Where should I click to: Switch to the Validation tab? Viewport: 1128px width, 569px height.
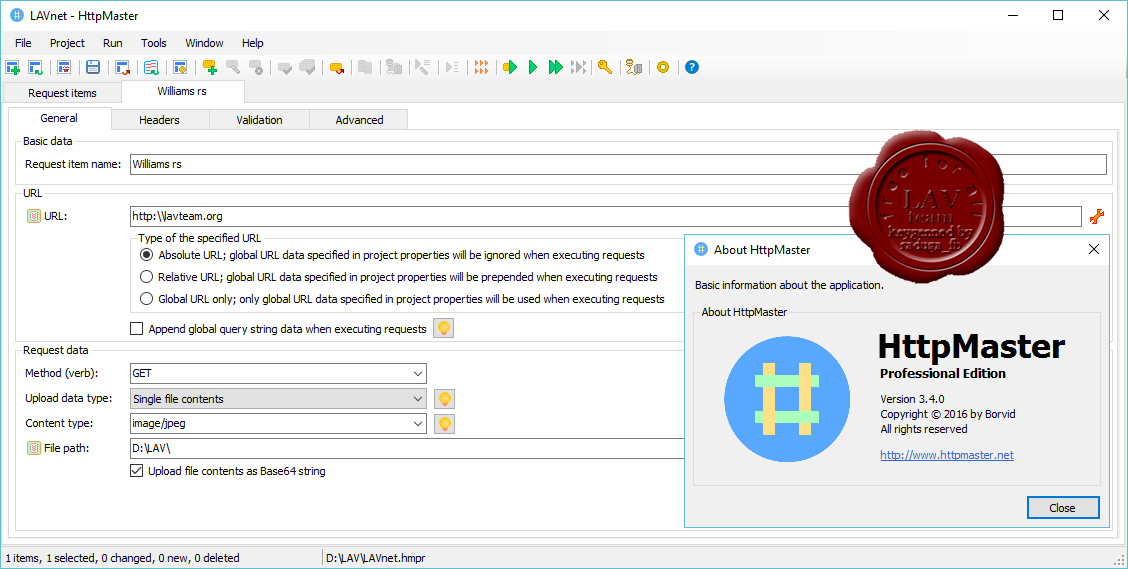coord(260,120)
